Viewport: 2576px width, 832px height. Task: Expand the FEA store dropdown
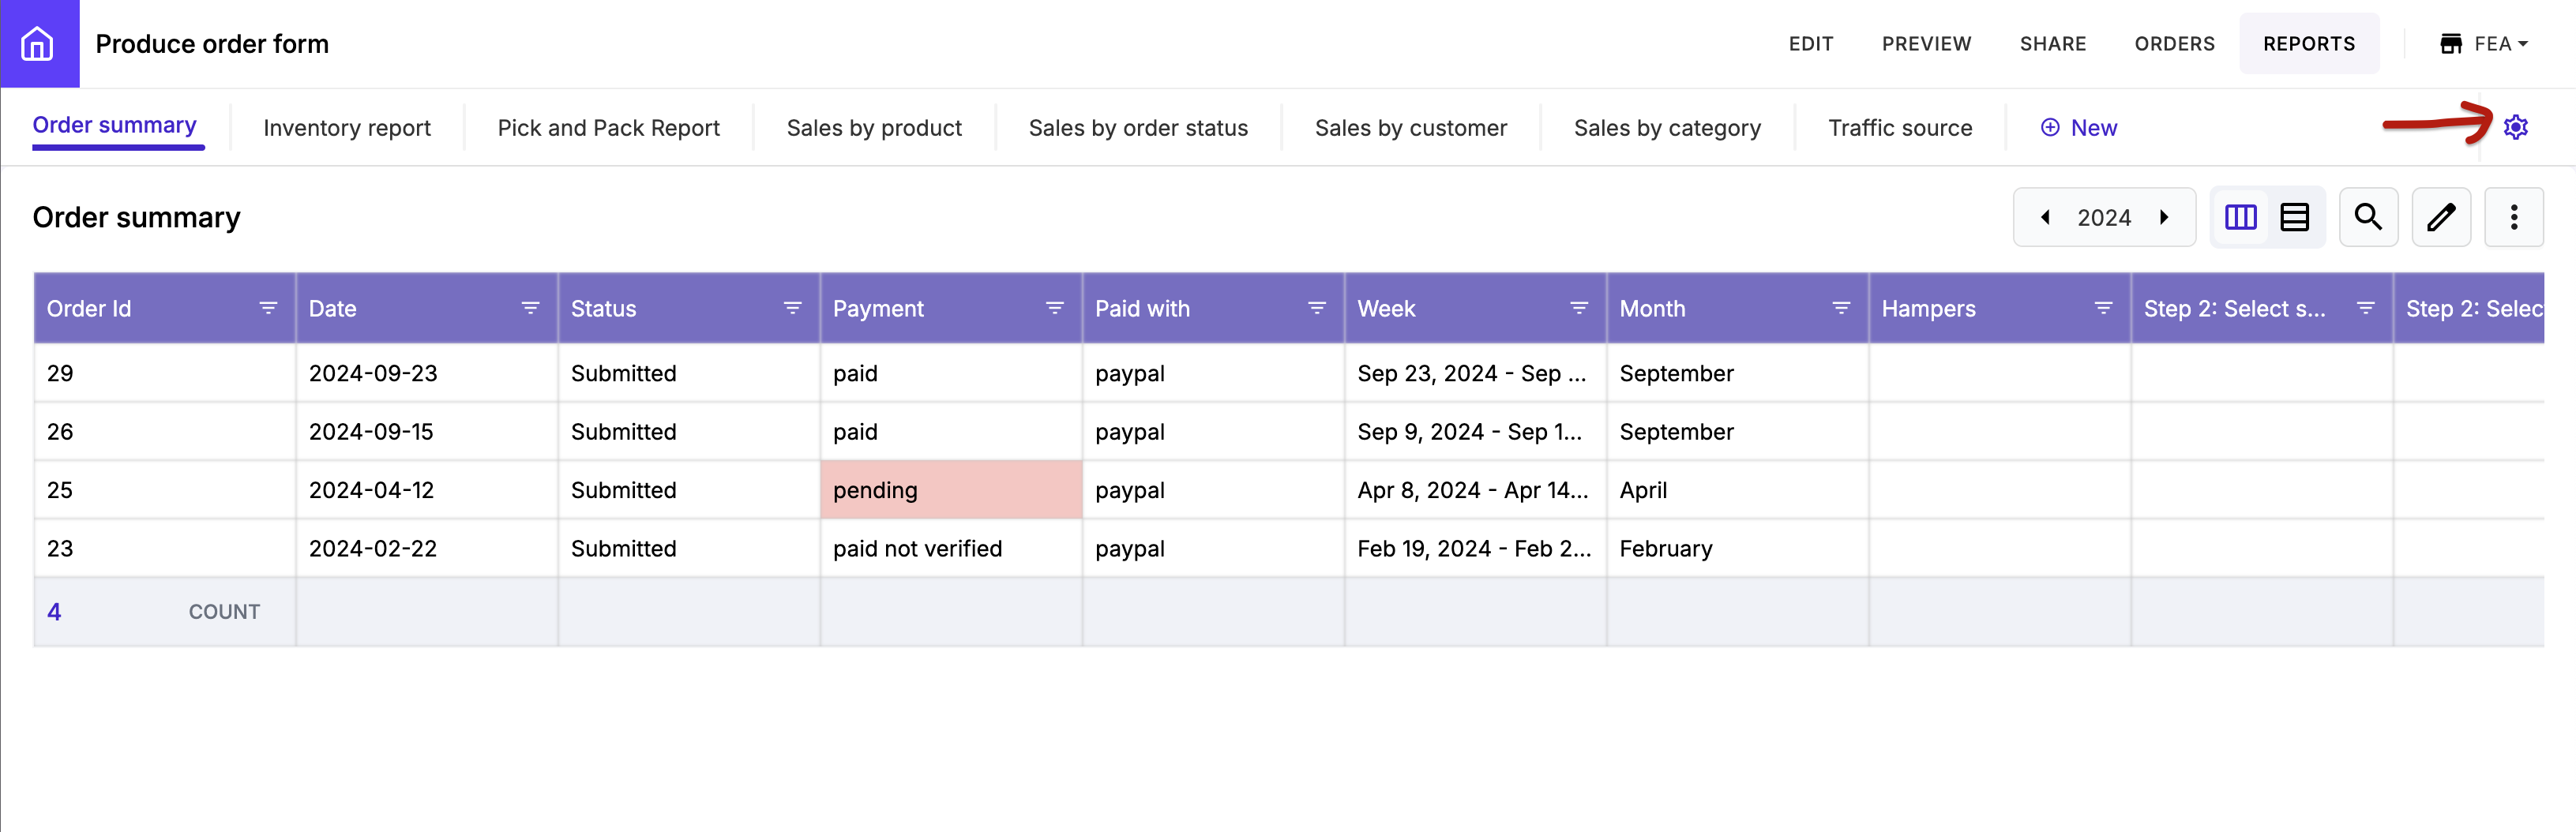pos(2484,44)
